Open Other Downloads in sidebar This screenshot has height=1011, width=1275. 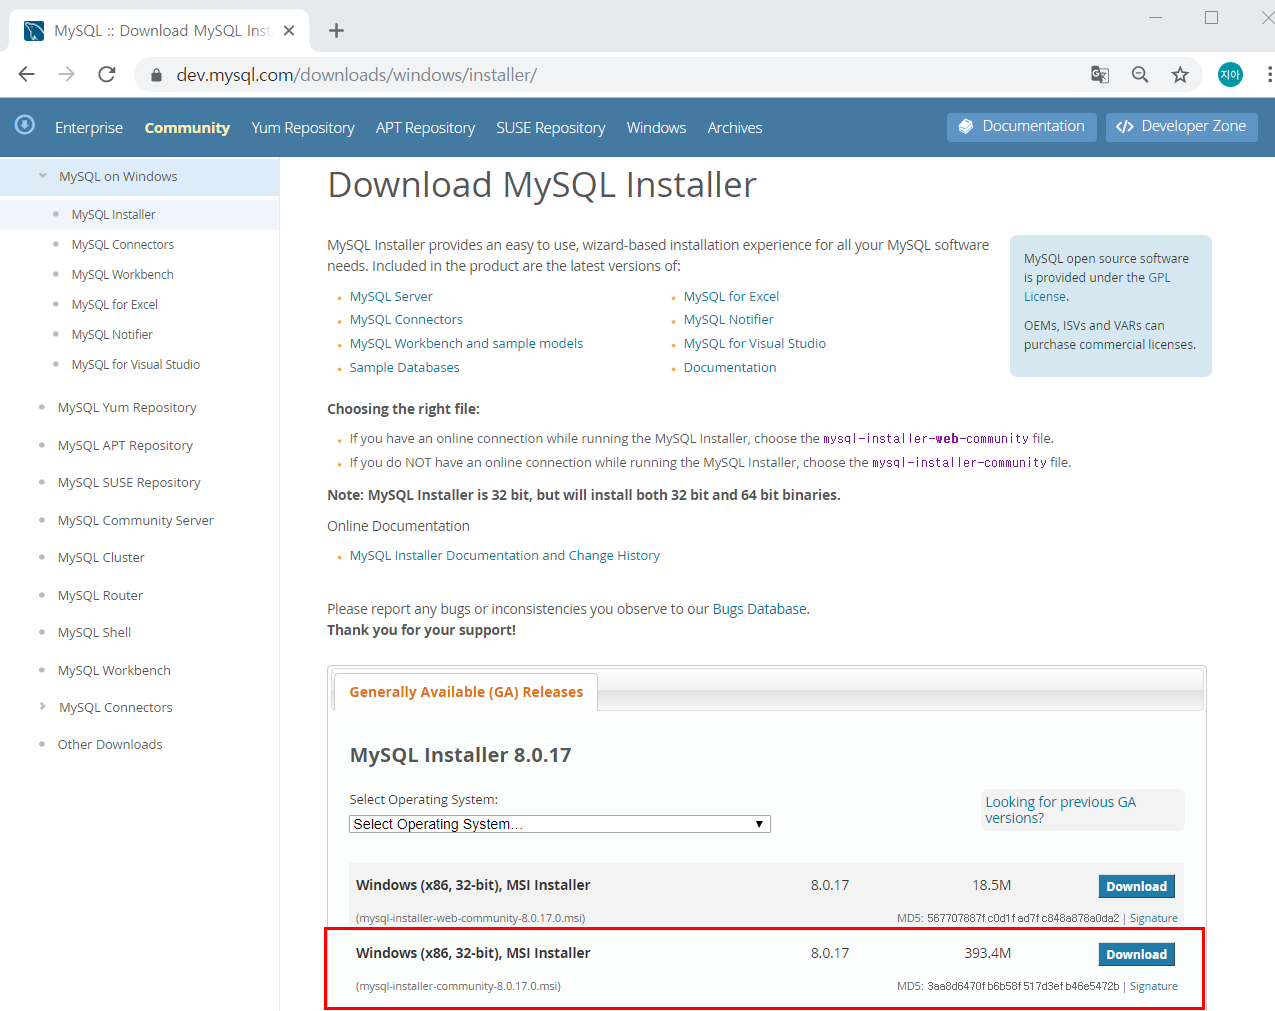point(110,745)
